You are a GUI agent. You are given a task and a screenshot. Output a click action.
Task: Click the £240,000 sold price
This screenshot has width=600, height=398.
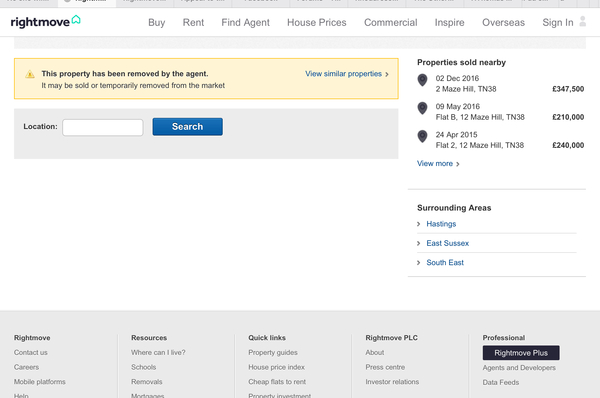[568, 145]
